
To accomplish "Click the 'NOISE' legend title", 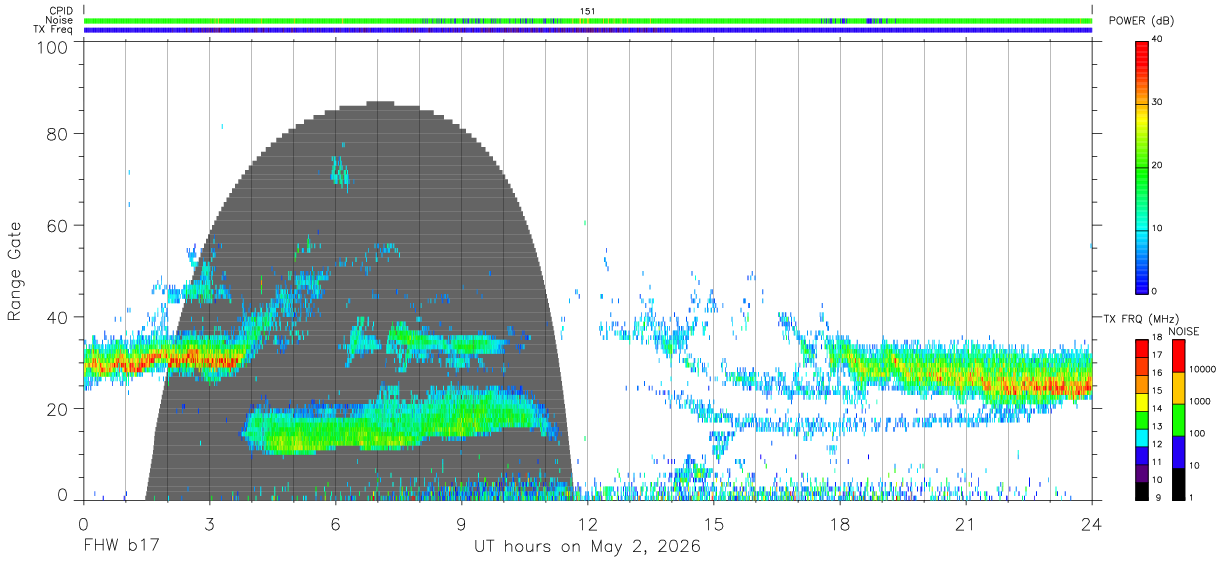I will [1183, 331].
